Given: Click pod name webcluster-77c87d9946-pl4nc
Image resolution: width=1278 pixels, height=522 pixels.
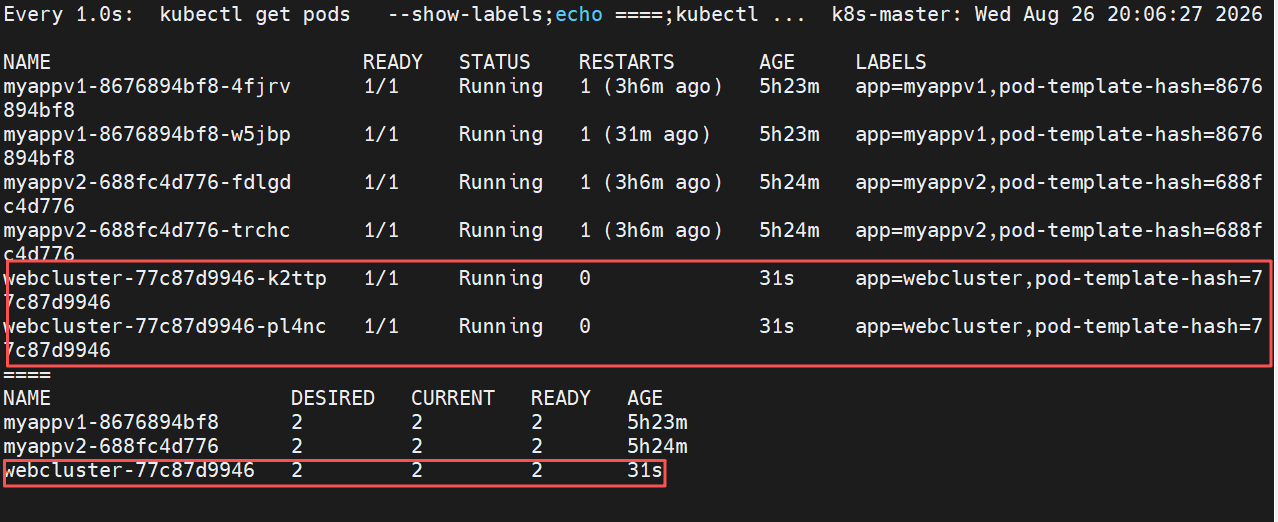Looking at the screenshot, I should (x=165, y=327).
